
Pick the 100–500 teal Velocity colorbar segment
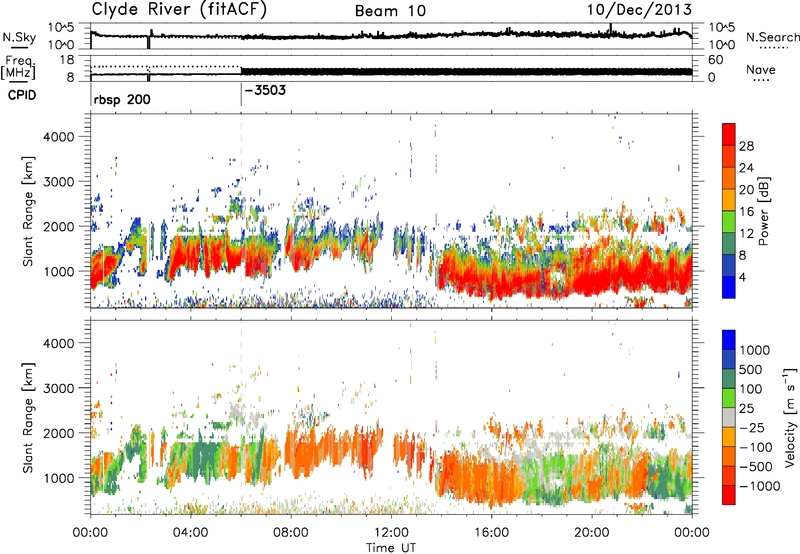tap(729, 378)
